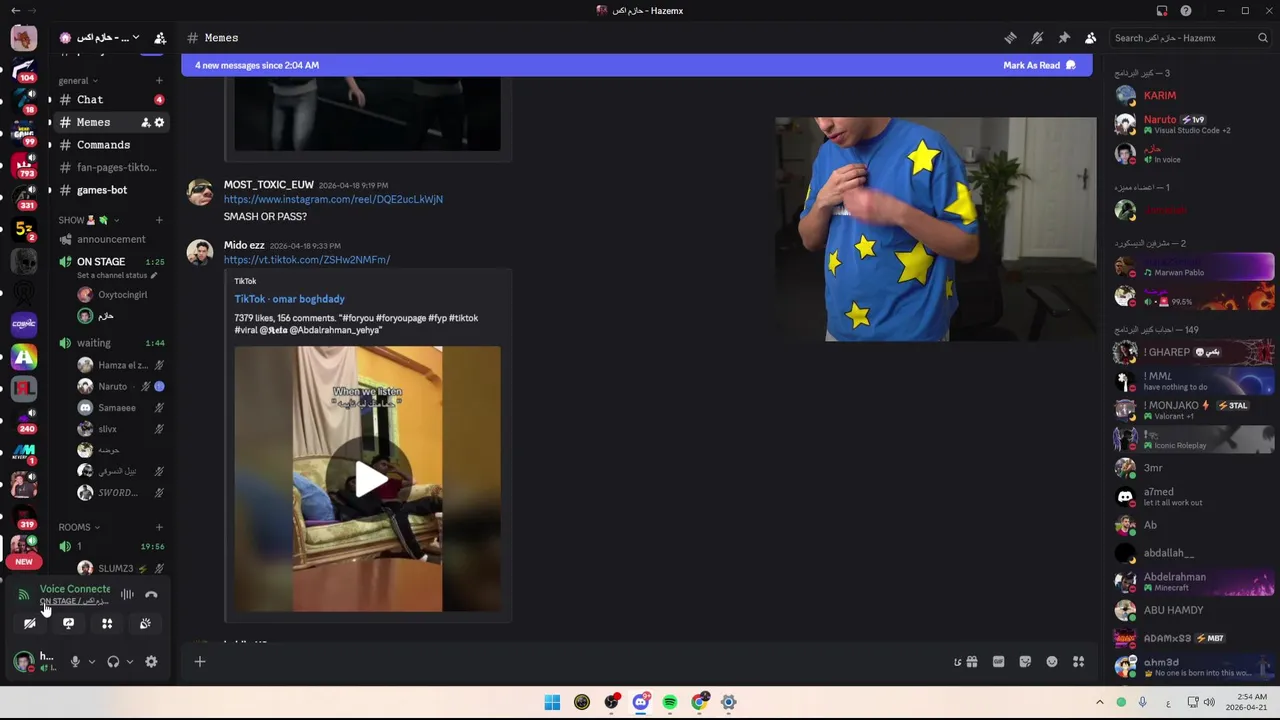The height and width of the screenshot is (720, 1280).
Task: Open Abdelrahman member playing Minecraft
Action: pos(1193,582)
